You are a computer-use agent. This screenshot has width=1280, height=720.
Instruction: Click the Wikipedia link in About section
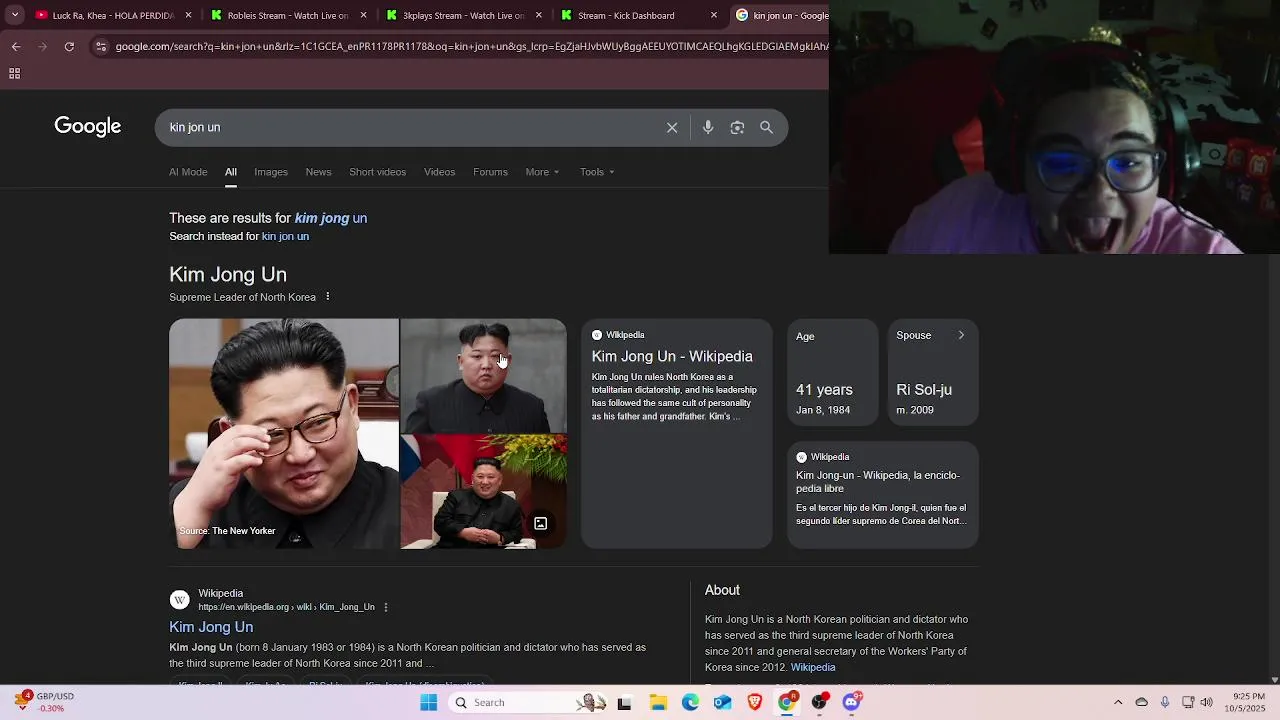[x=813, y=667]
